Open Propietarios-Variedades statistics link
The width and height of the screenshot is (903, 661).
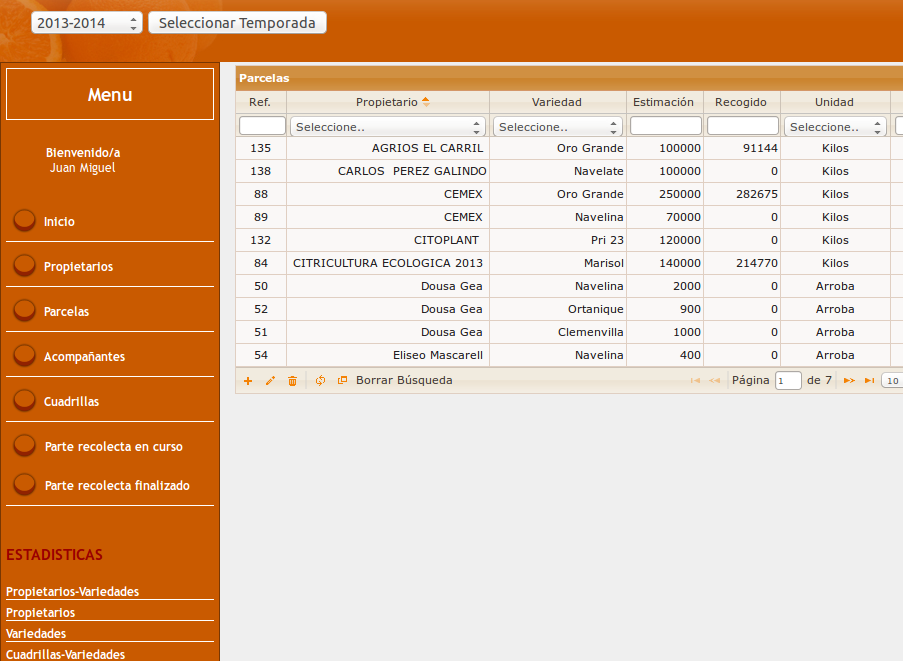tap(73, 591)
